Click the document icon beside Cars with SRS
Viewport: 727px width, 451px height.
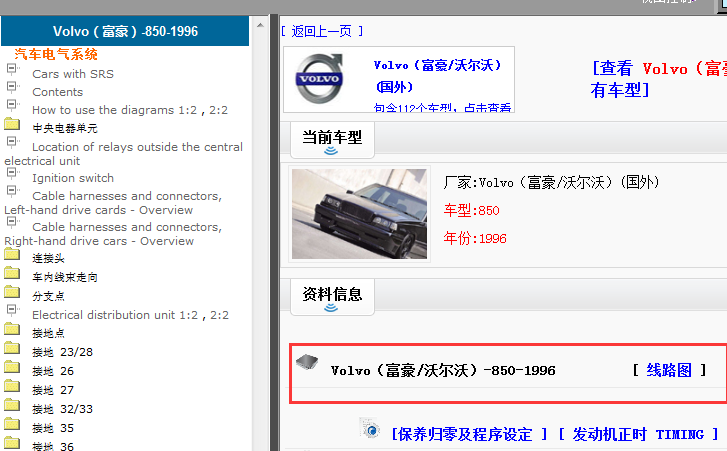12,69
